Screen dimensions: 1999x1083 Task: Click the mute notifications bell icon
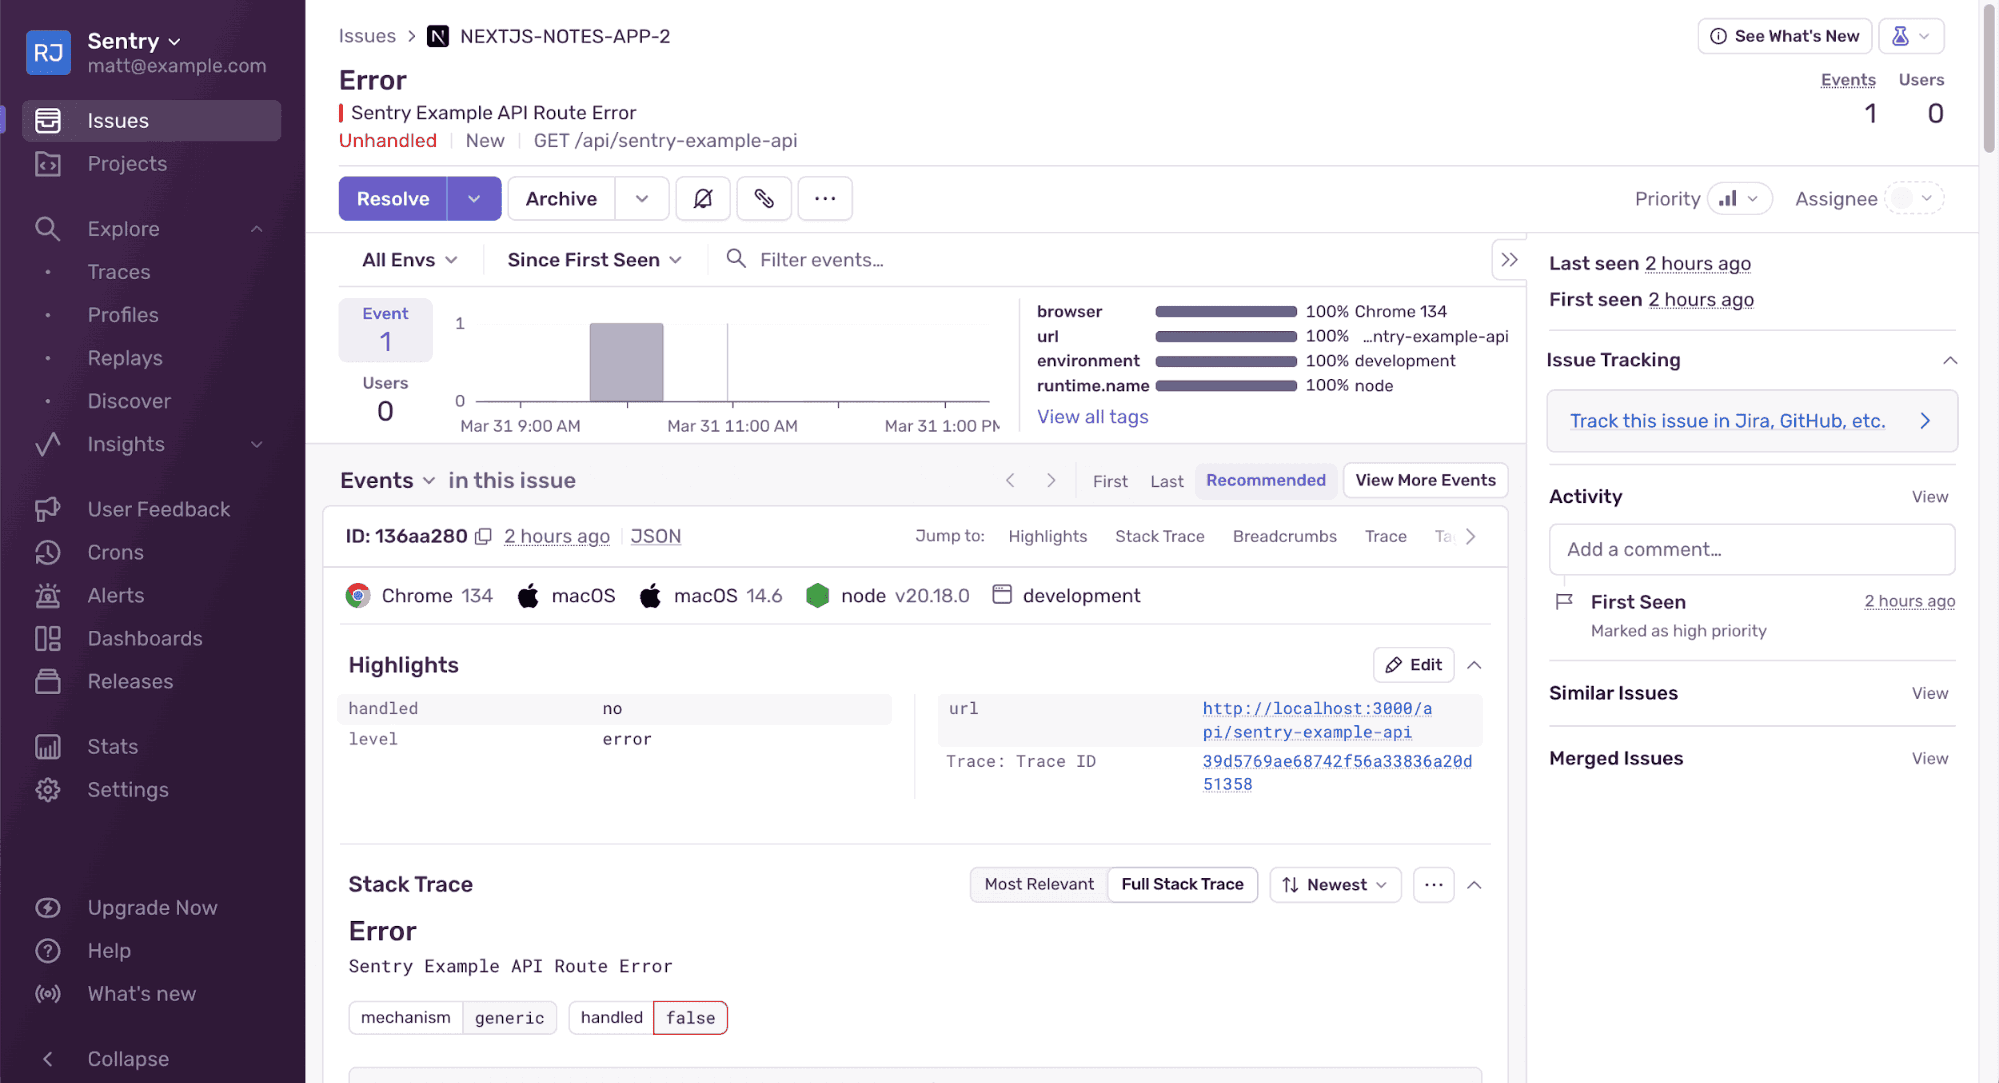pyautogui.click(x=703, y=199)
